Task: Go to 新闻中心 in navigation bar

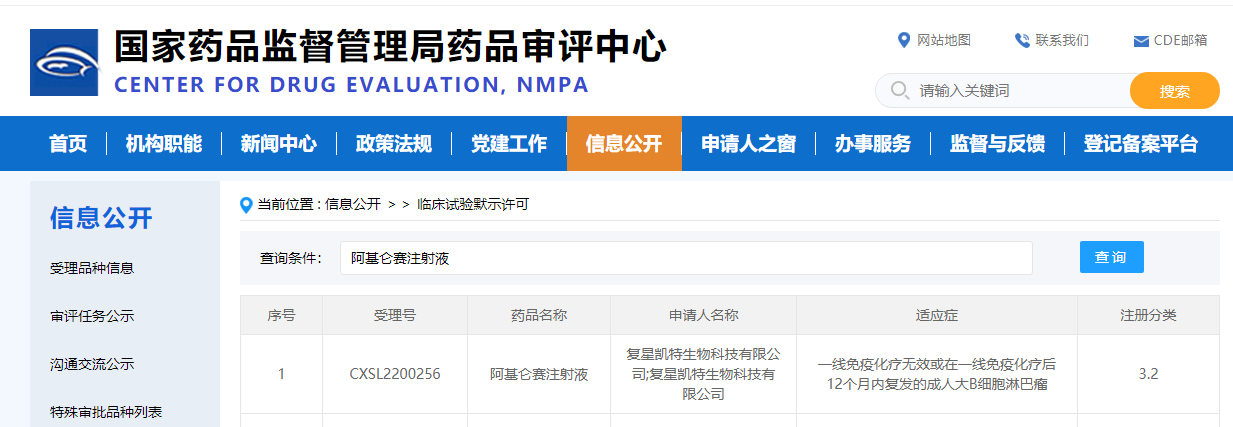Action: (278, 144)
